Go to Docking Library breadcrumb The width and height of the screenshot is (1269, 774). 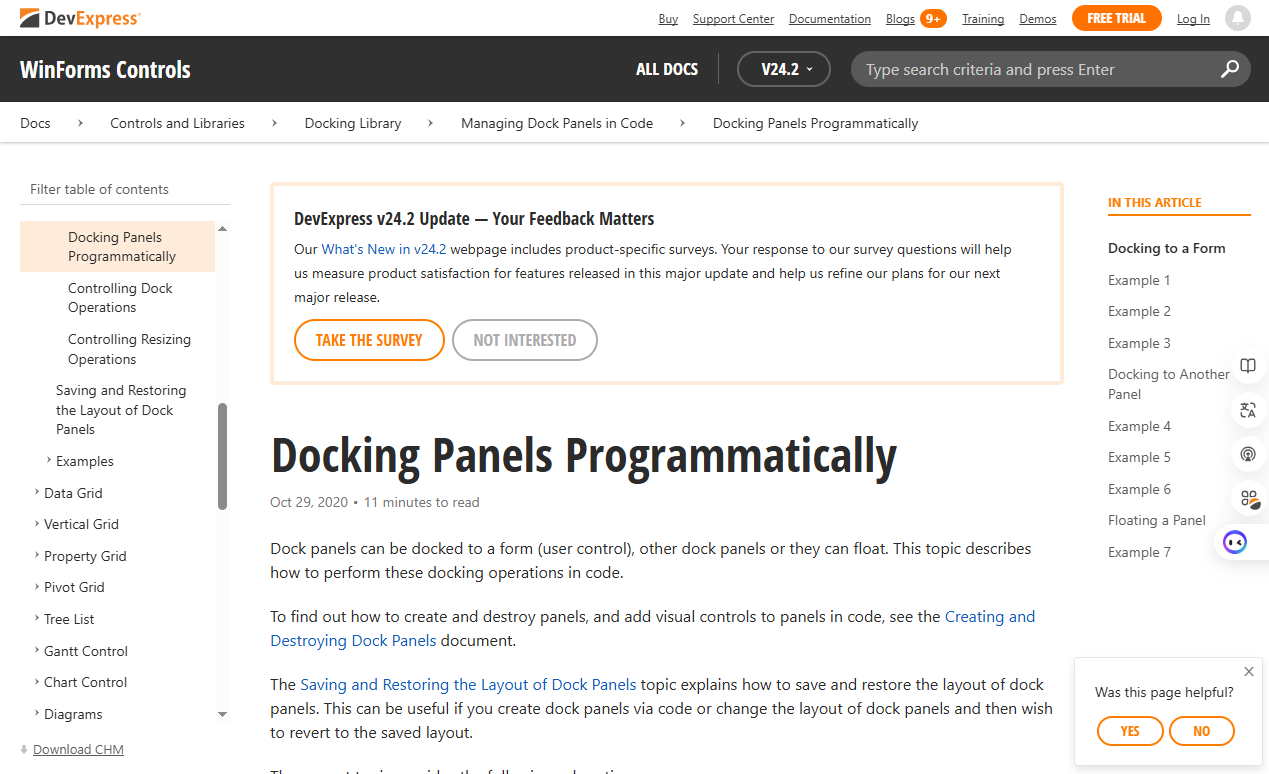tap(353, 123)
